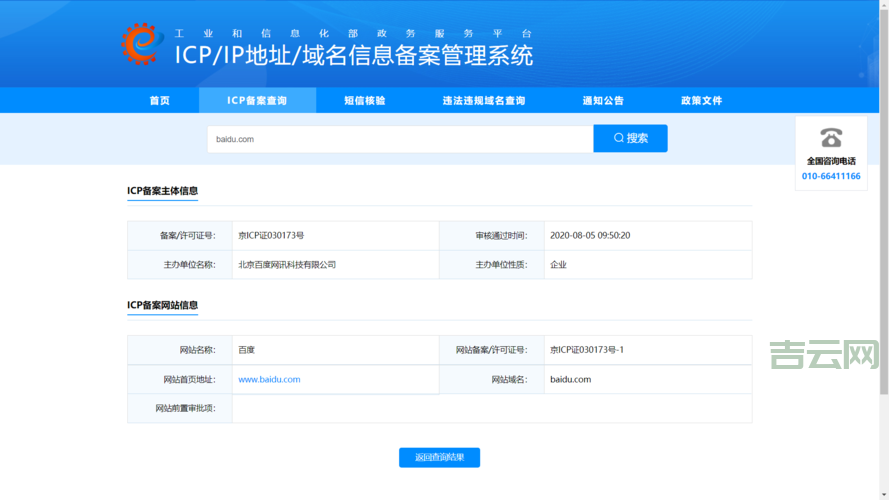
Task: Click the 返回查询结果 button
Action: [439, 457]
